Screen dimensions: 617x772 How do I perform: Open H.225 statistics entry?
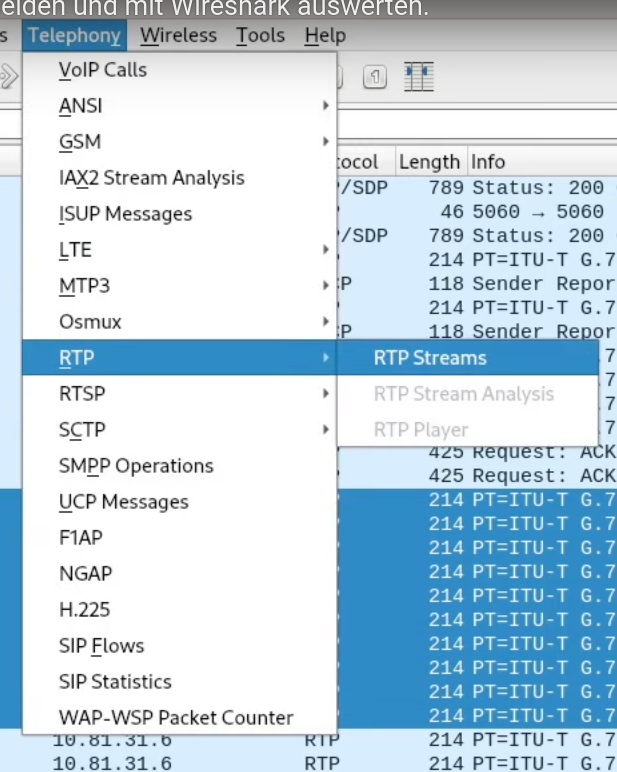[180, 610]
